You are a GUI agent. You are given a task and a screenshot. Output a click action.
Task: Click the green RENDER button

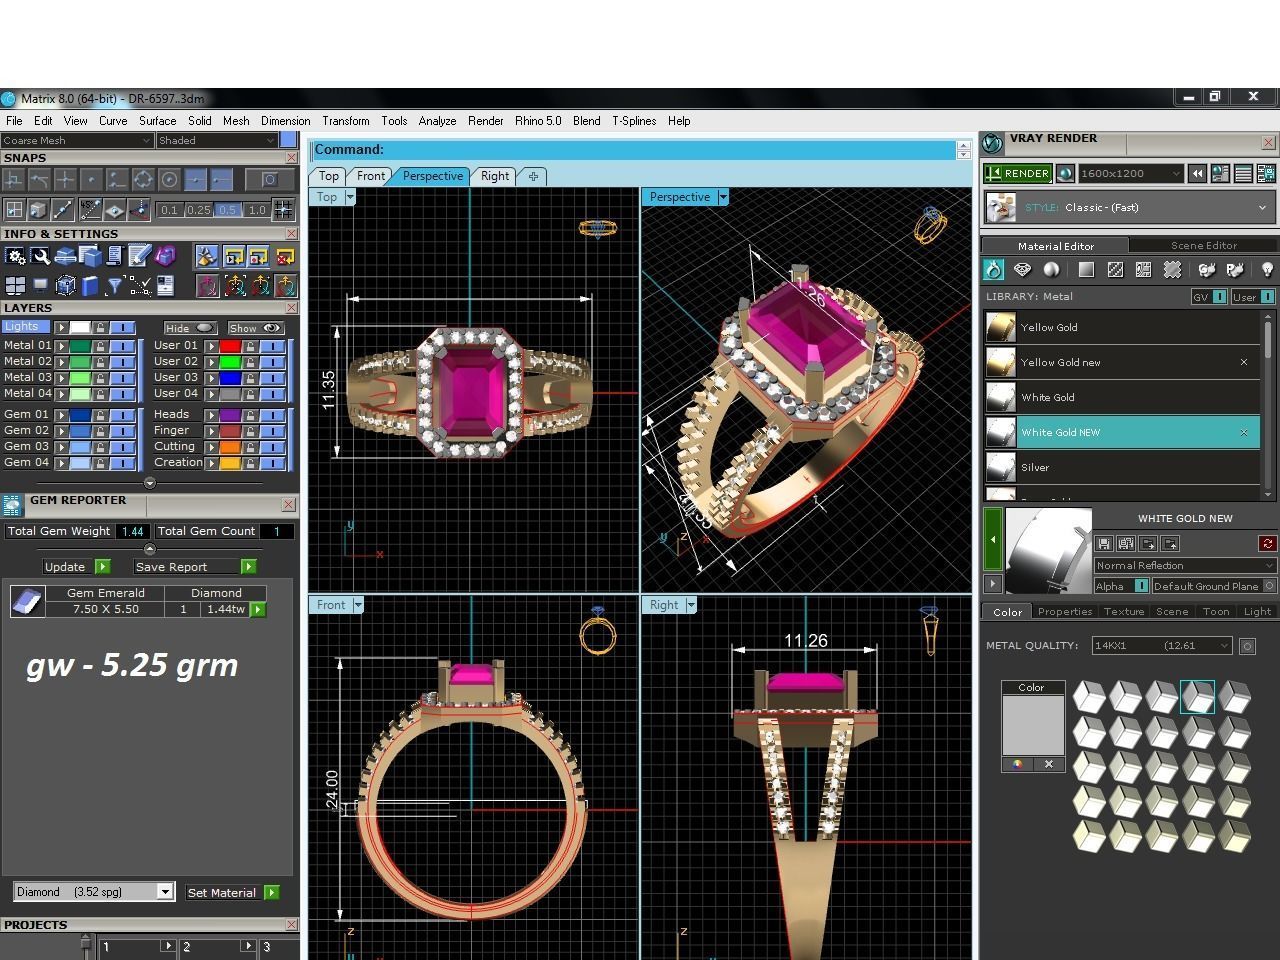1018,173
